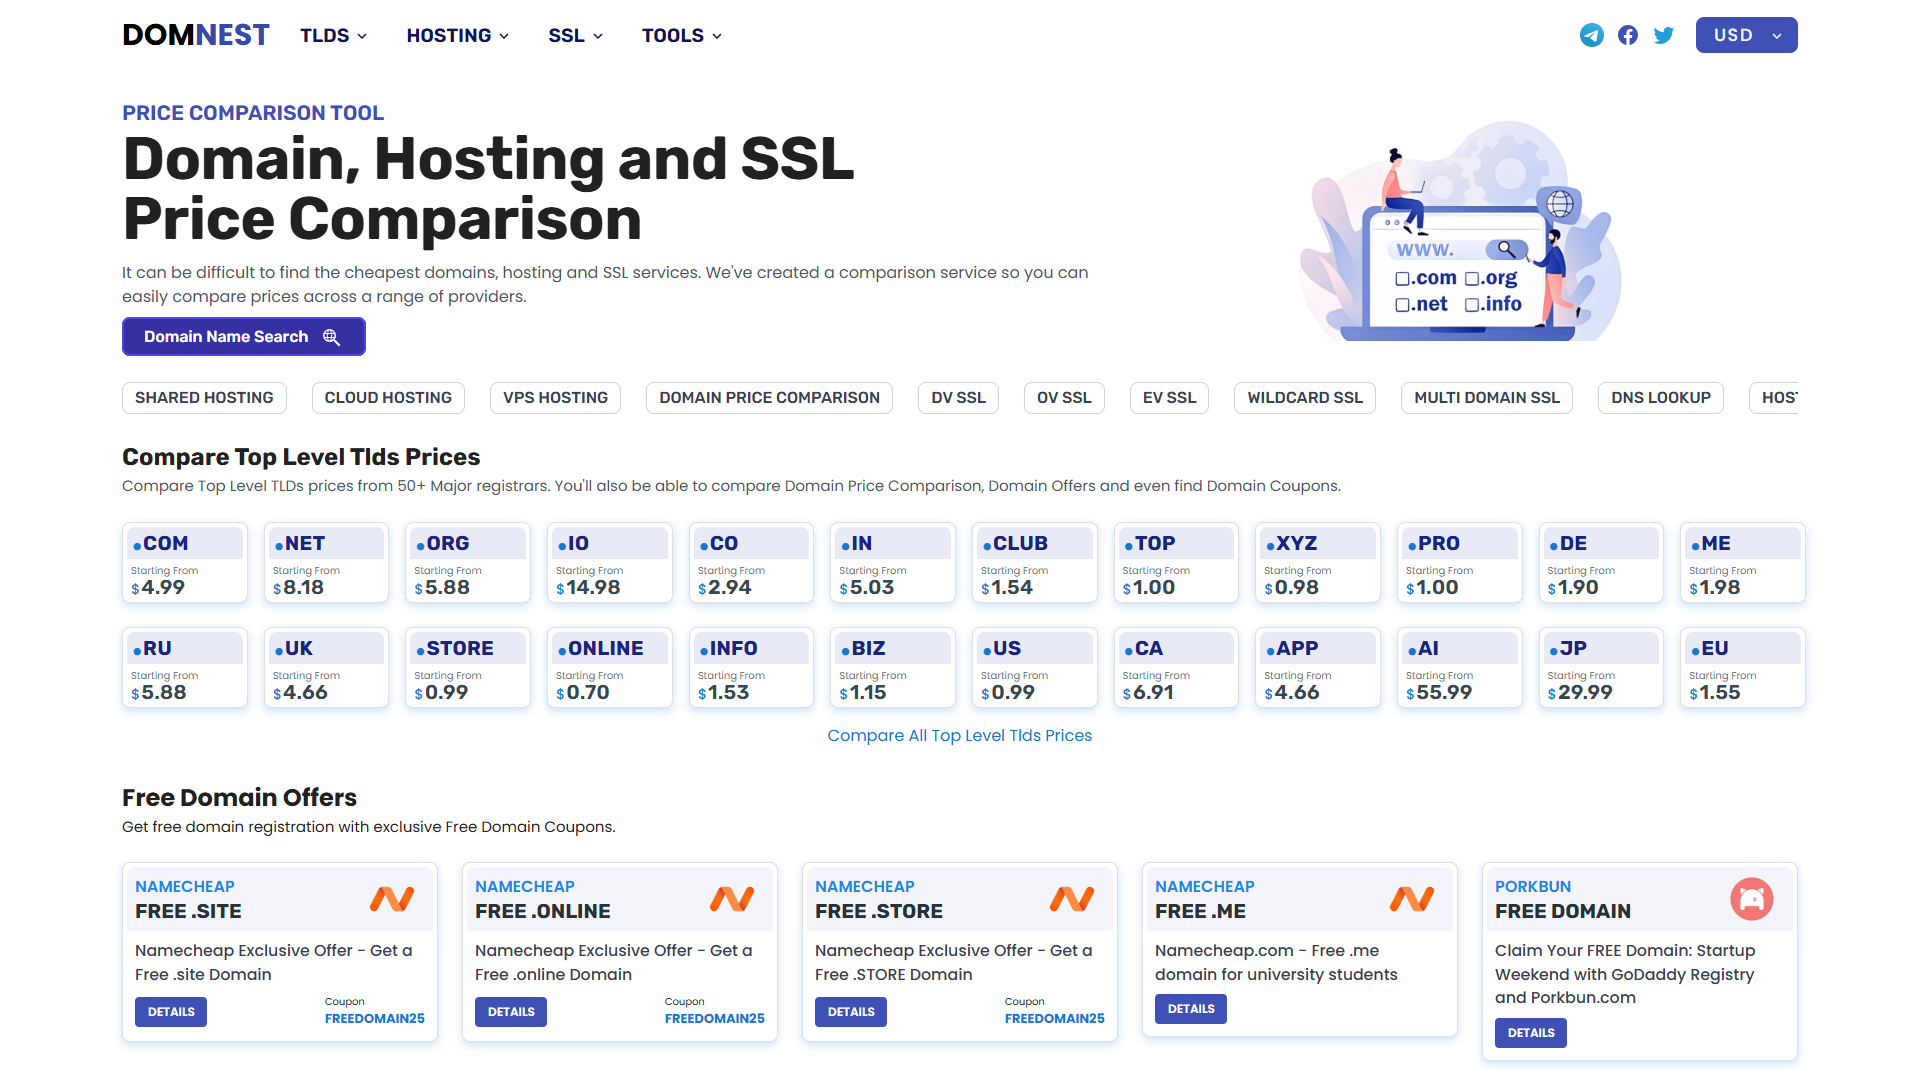Select the WILDCARD SSL tab
Viewport: 1920px width, 1080px height.
(x=1304, y=398)
